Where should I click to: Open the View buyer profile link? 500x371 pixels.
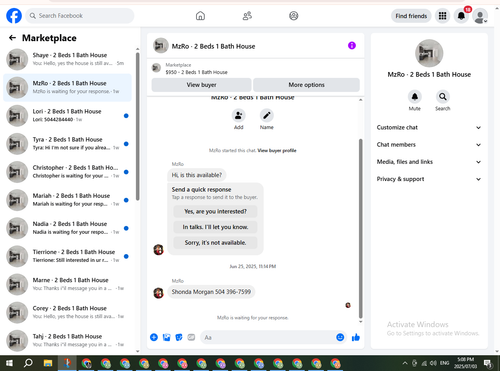click(277, 150)
